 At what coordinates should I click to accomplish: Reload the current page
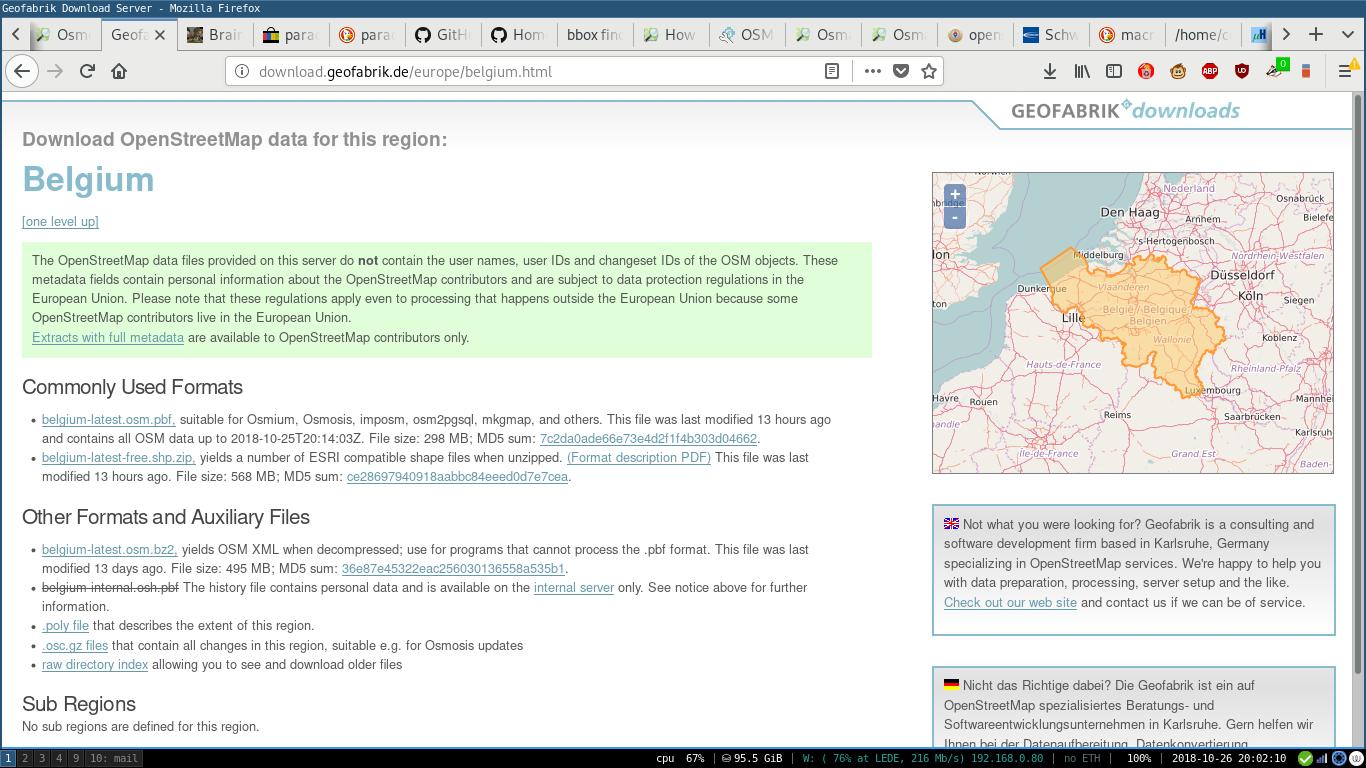tap(87, 71)
